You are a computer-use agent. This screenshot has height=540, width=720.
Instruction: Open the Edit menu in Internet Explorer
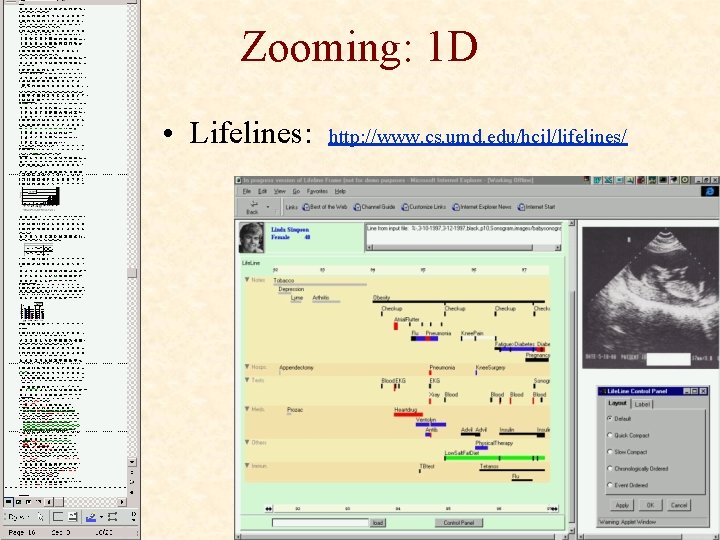262,191
